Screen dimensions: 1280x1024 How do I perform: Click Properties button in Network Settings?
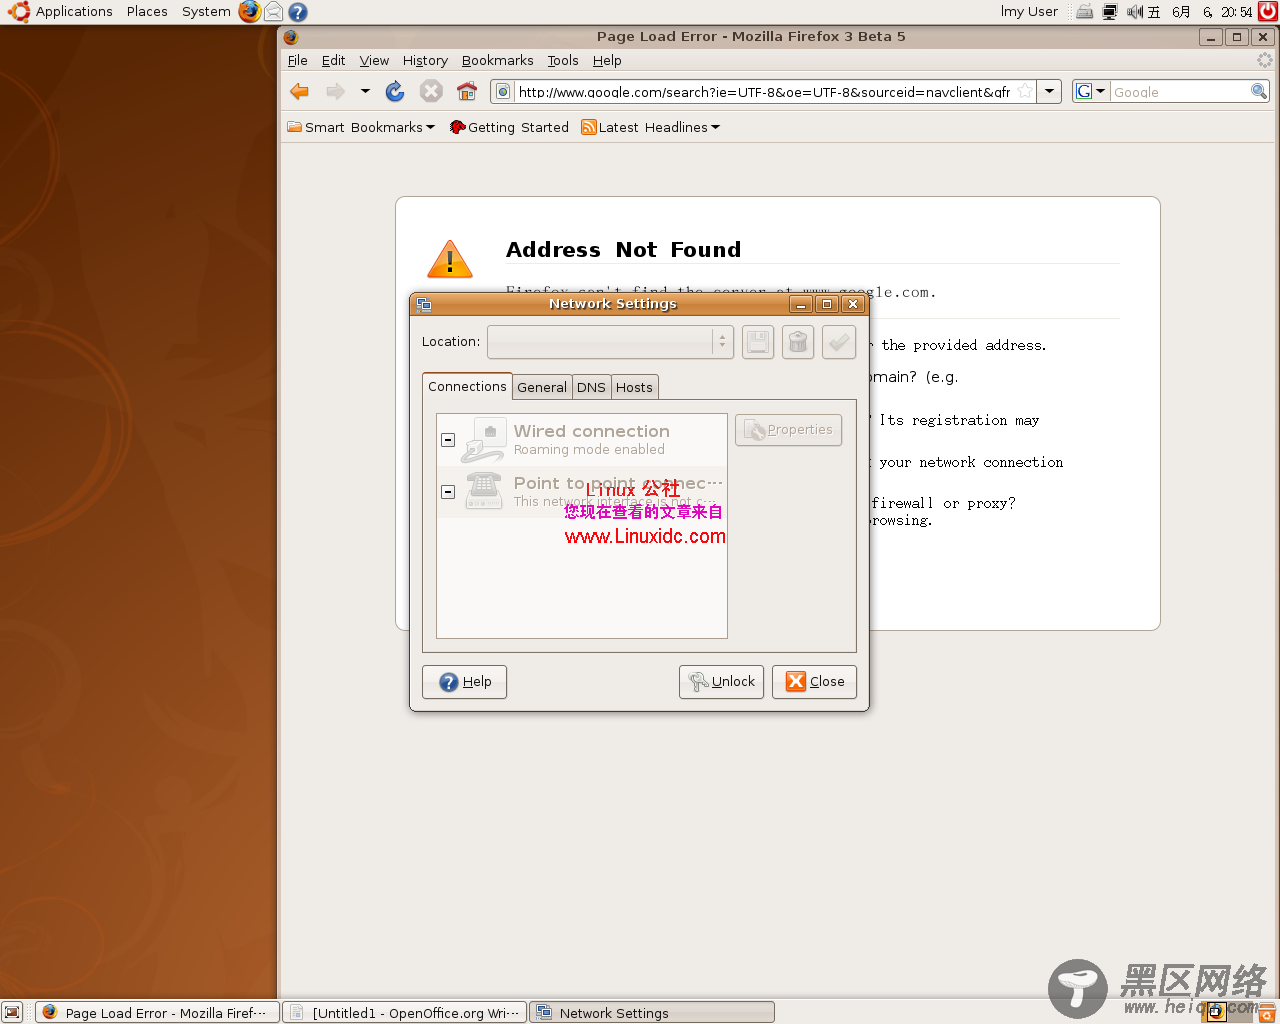point(789,430)
